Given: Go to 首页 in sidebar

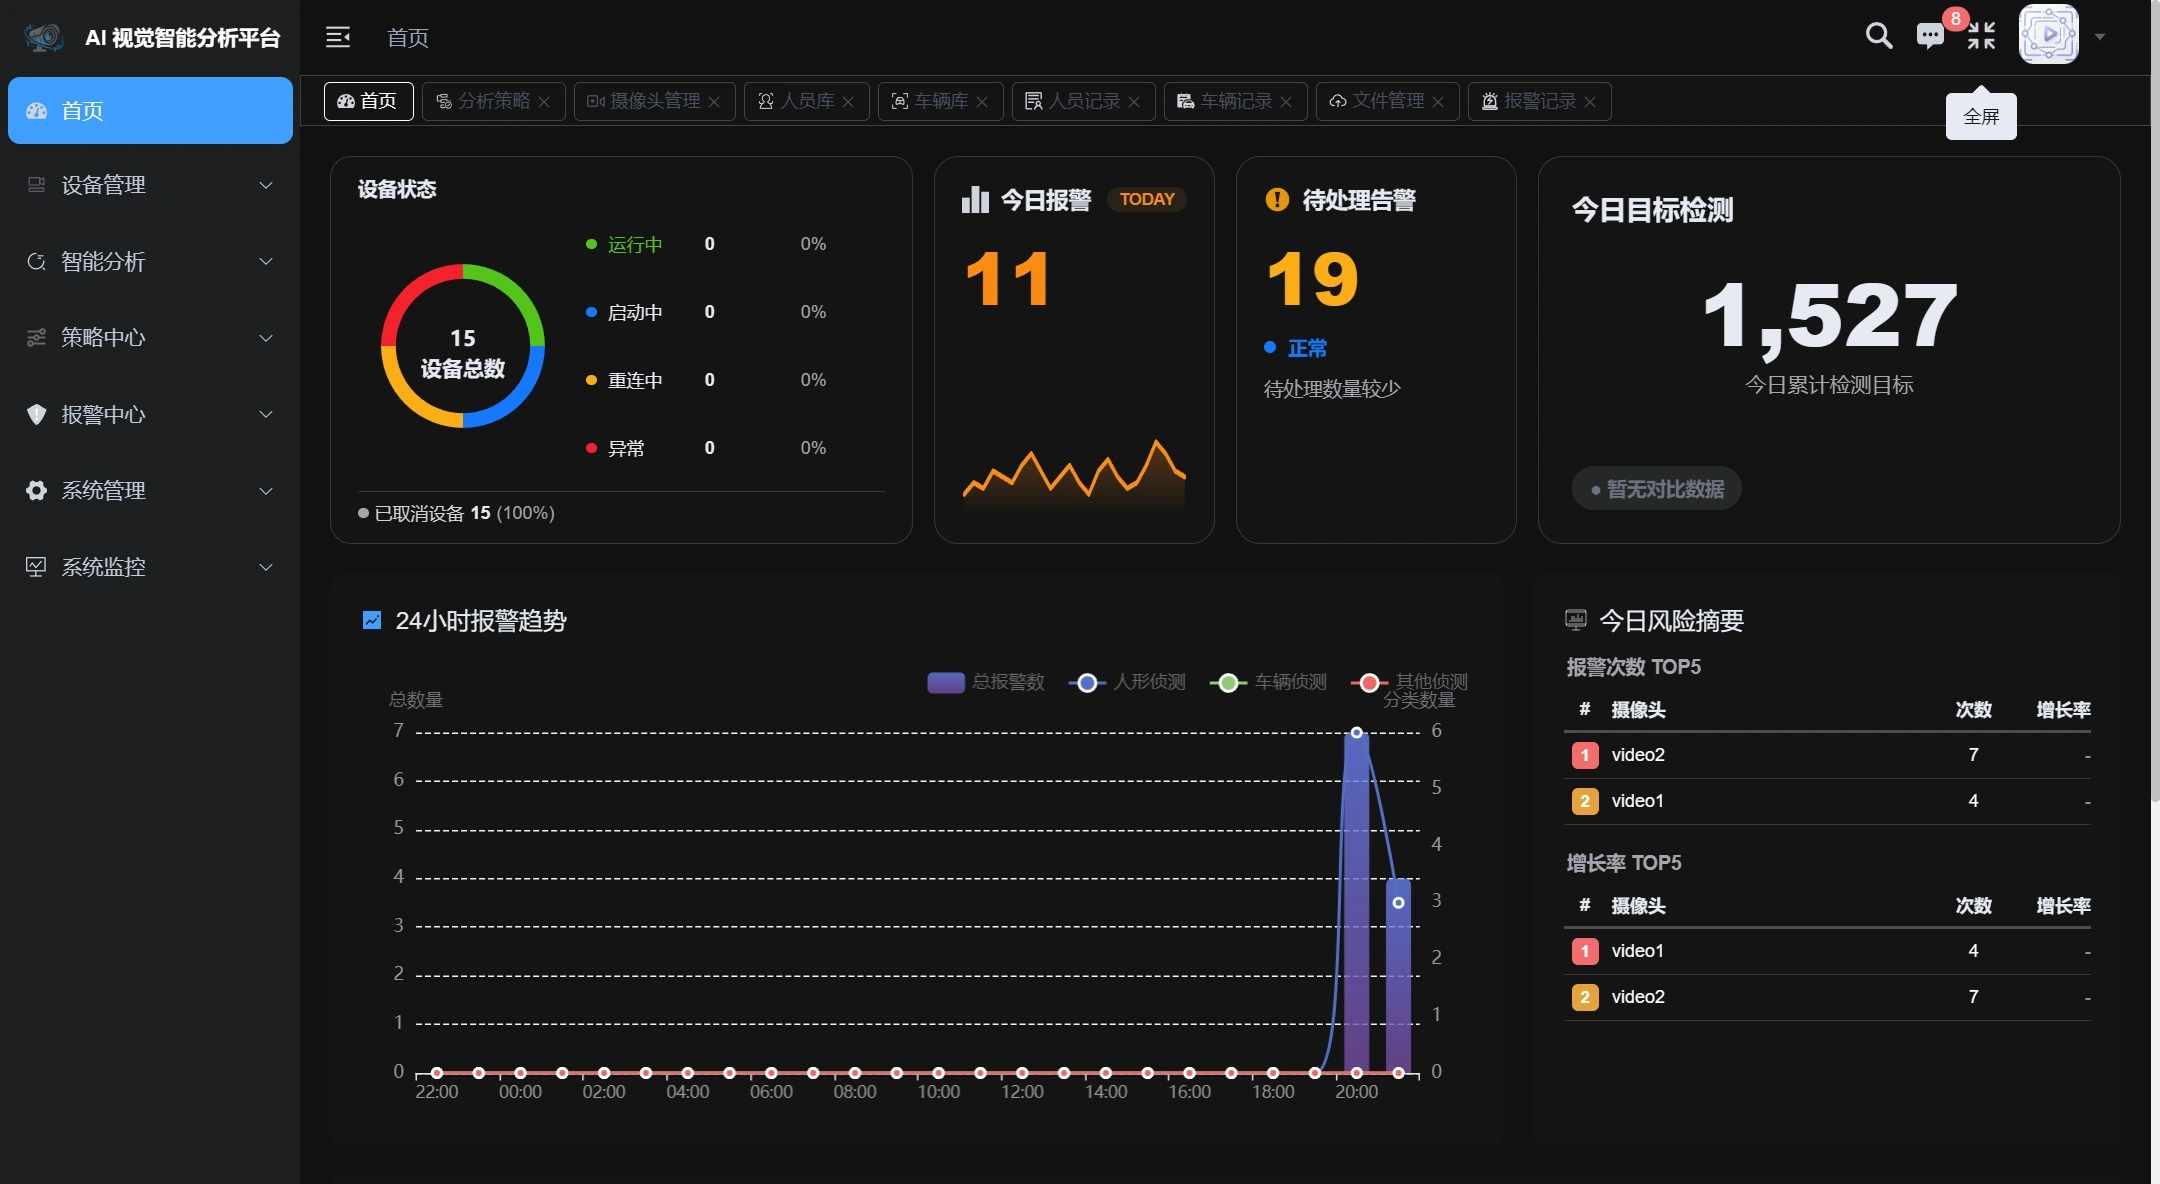Looking at the screenshot, I should (x=150, y=111).
